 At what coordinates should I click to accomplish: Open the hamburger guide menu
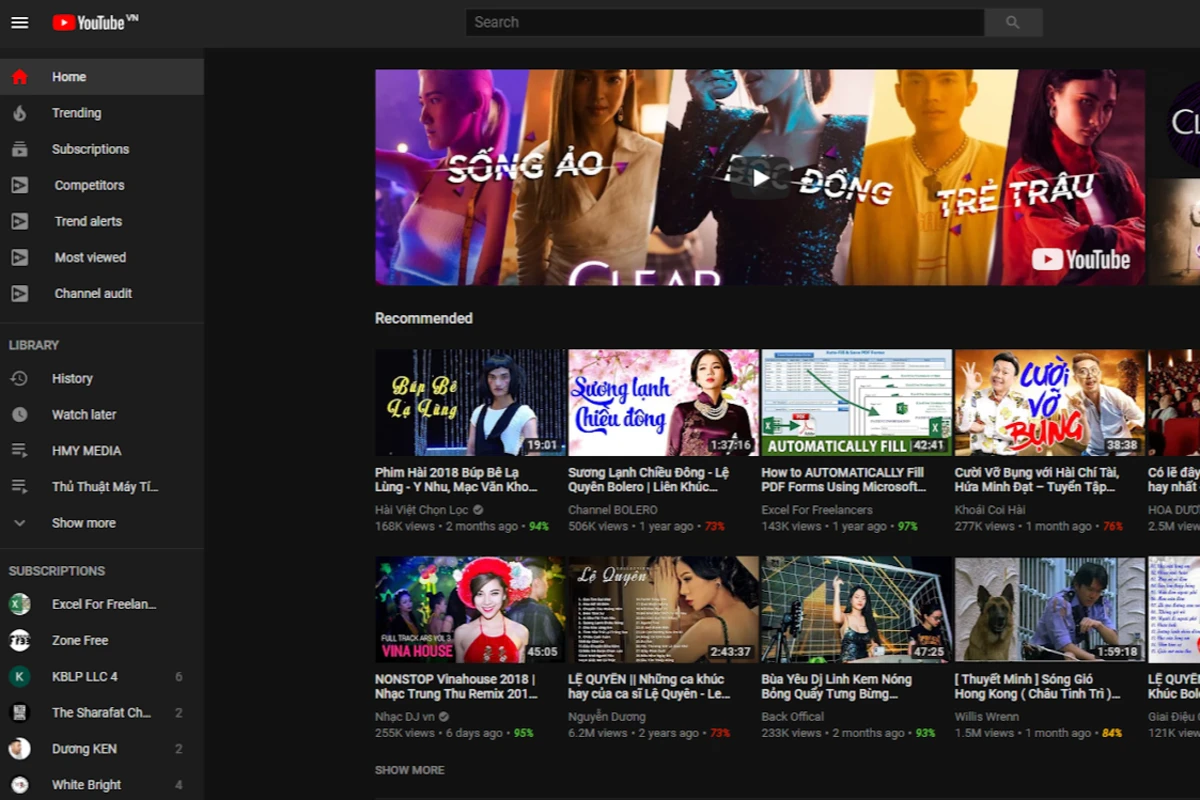(x=20, y=22)
